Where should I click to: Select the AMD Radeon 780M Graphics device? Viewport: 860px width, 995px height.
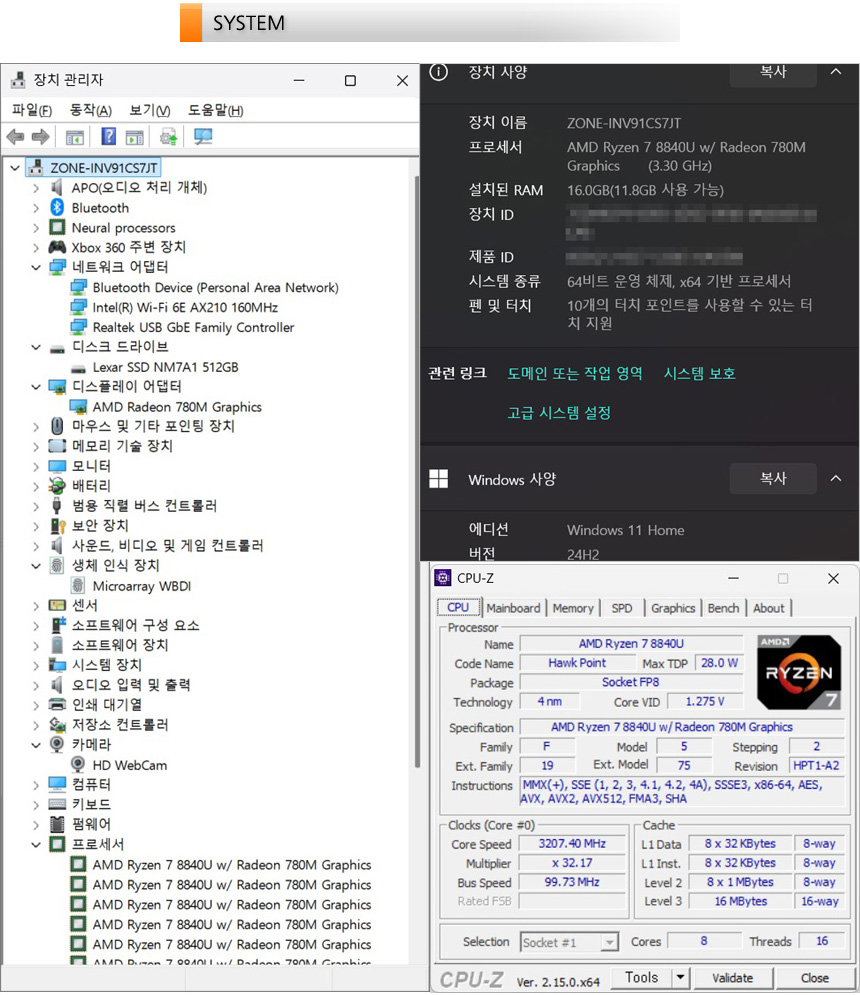coord(176,407)
